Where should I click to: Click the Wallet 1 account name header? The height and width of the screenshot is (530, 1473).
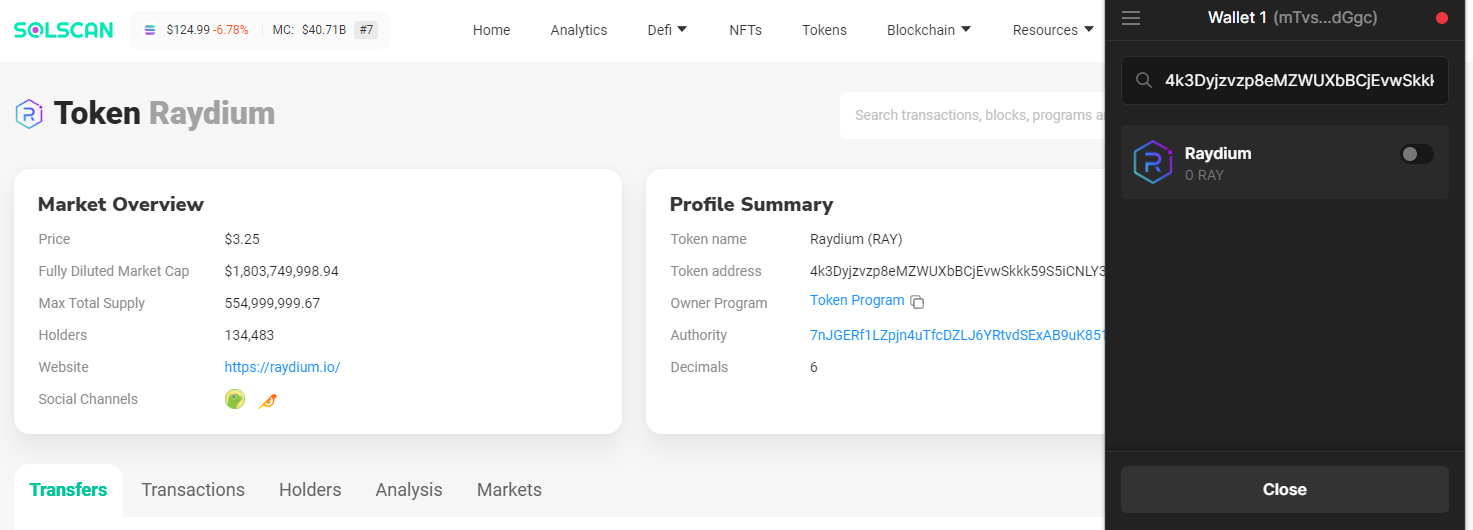1292,18
